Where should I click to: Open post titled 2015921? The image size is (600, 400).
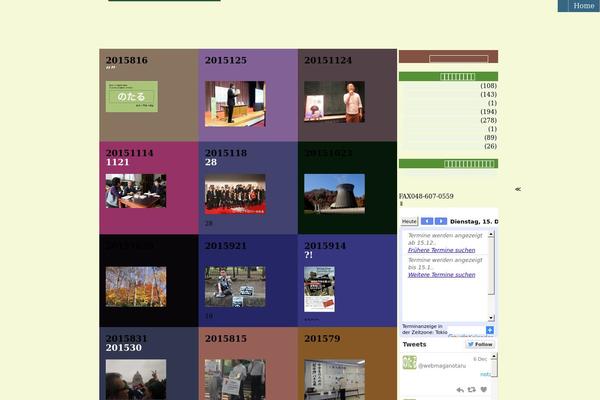click(x=226, y=246)
